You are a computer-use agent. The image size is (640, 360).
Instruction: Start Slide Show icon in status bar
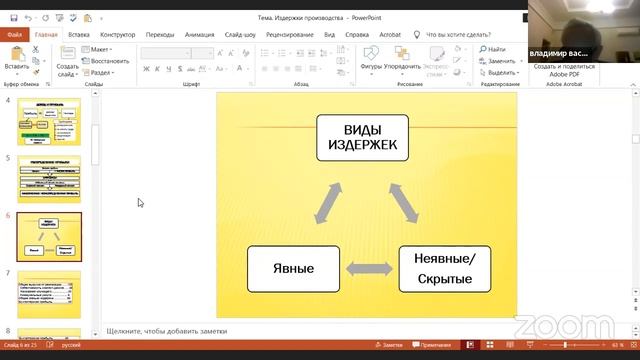pos(530,345)
